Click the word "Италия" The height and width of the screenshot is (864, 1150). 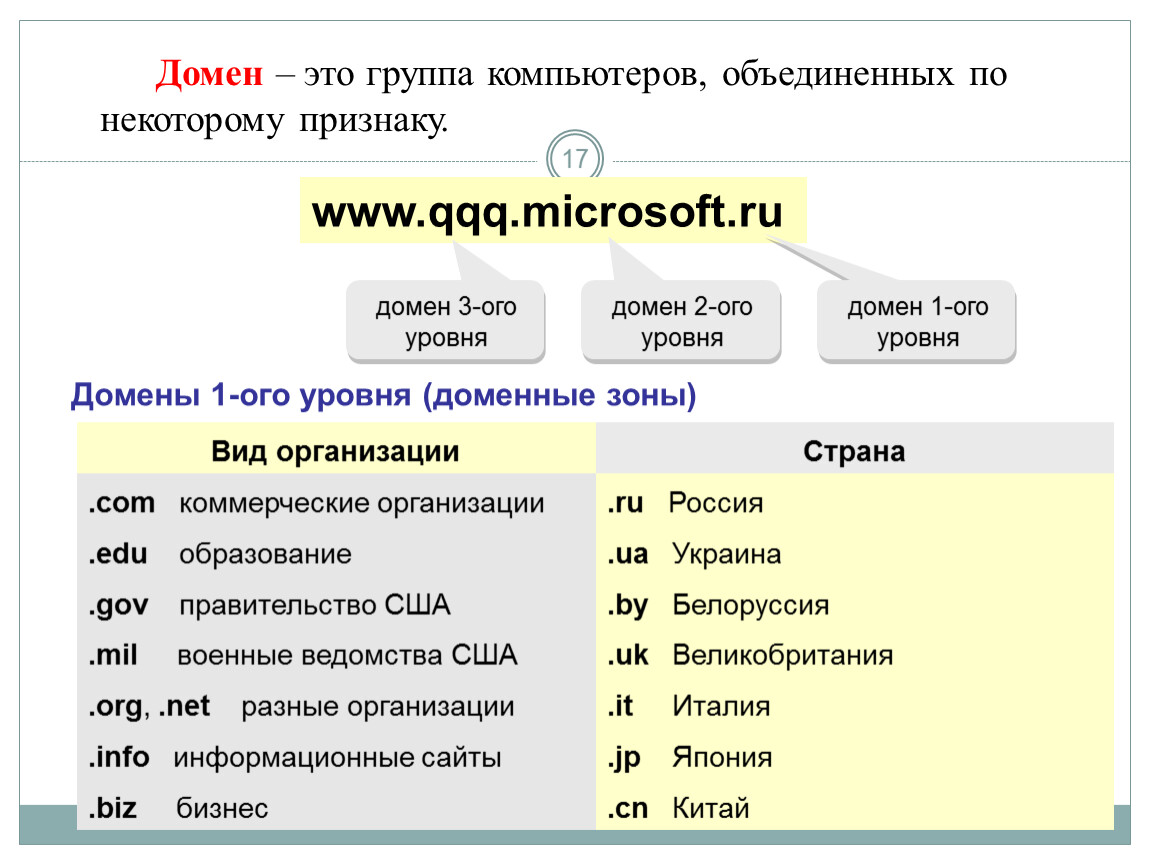721,706
